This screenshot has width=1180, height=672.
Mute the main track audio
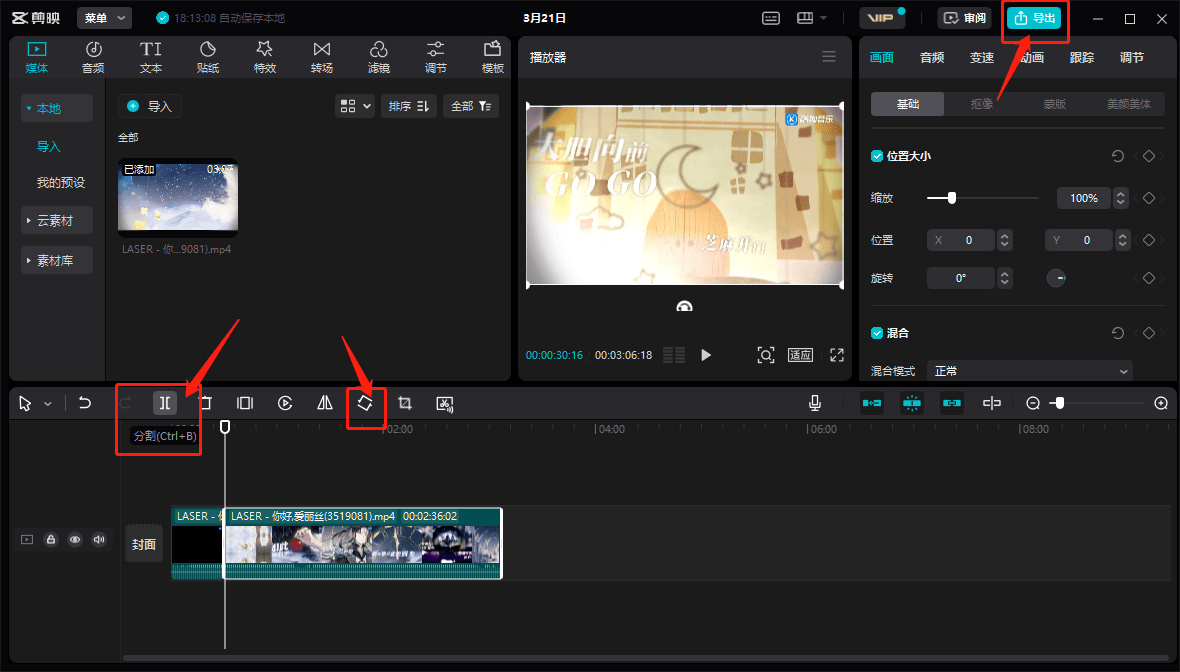point(99,540)
